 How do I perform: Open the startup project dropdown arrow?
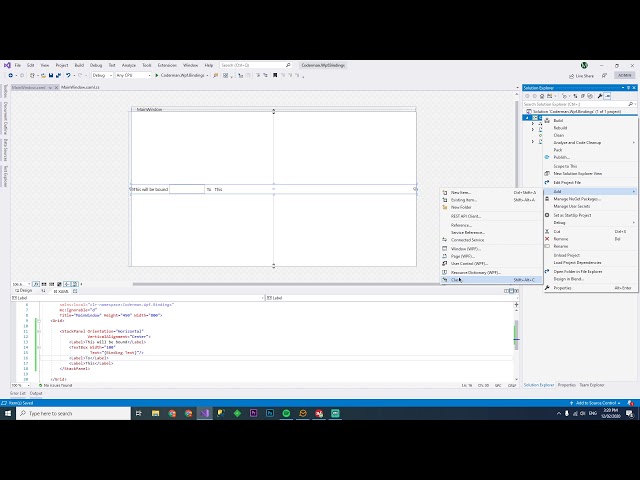coord(207,76)
